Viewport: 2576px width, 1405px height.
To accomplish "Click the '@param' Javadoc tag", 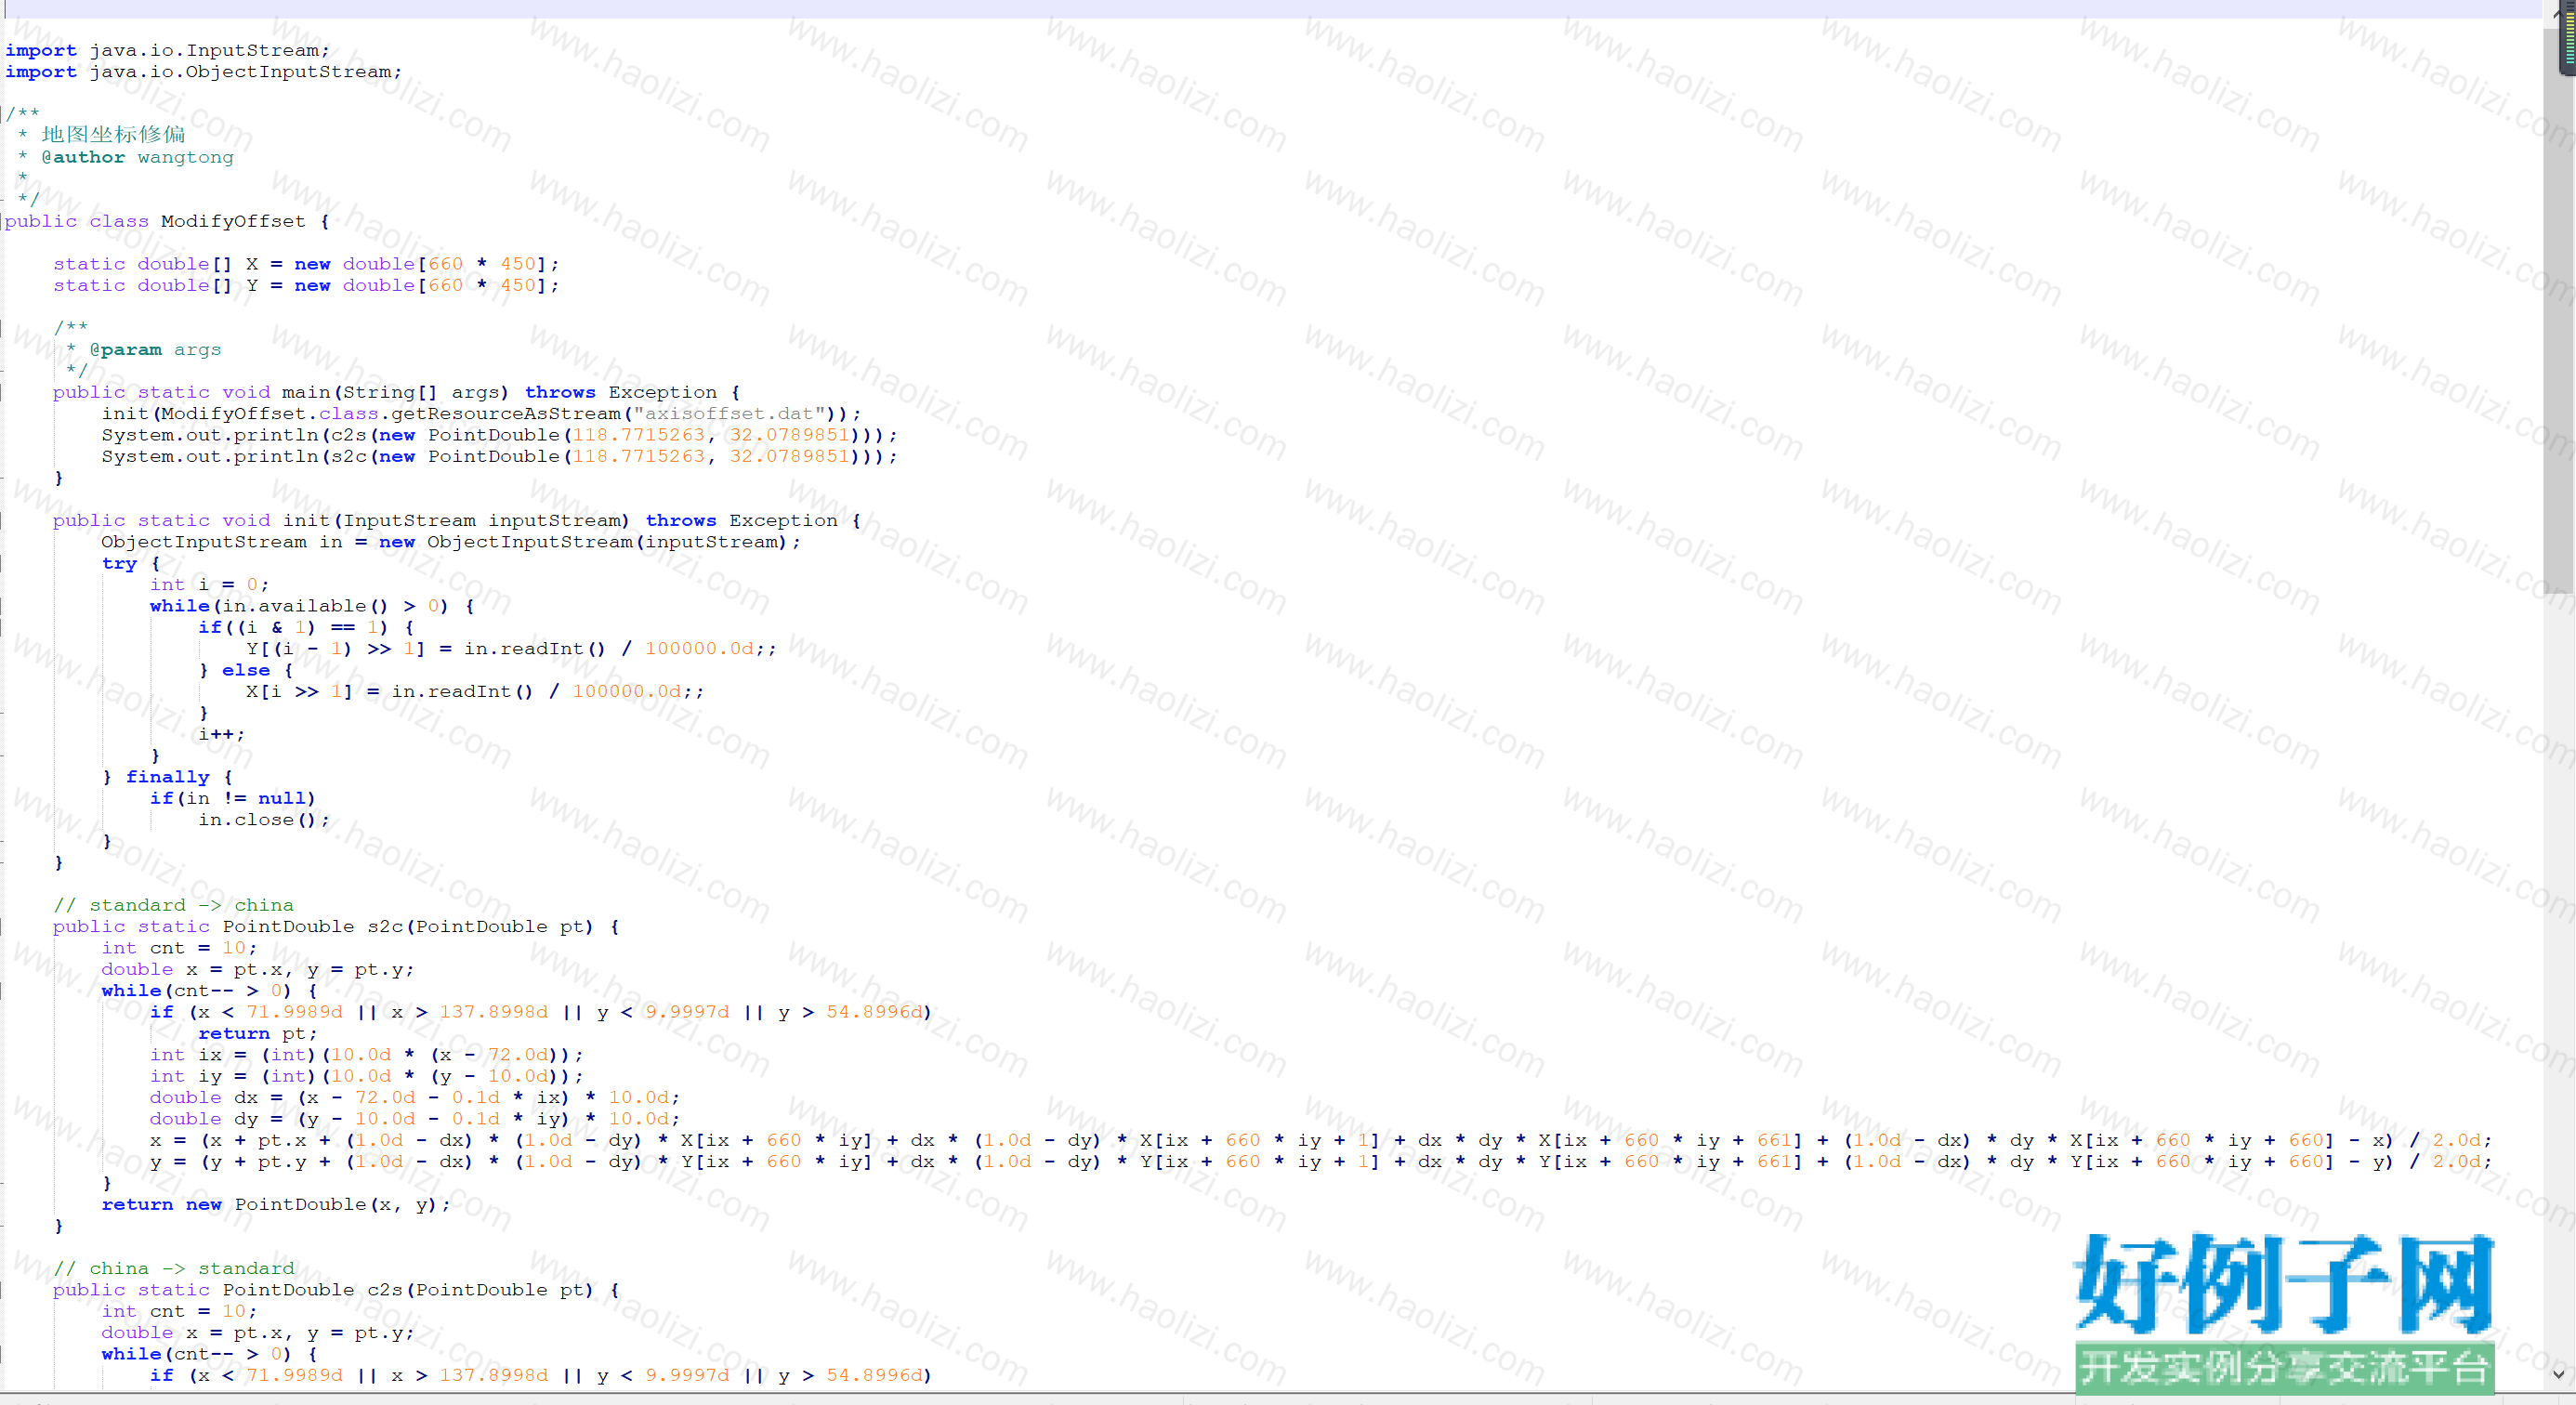I will (x=125, y=350).
